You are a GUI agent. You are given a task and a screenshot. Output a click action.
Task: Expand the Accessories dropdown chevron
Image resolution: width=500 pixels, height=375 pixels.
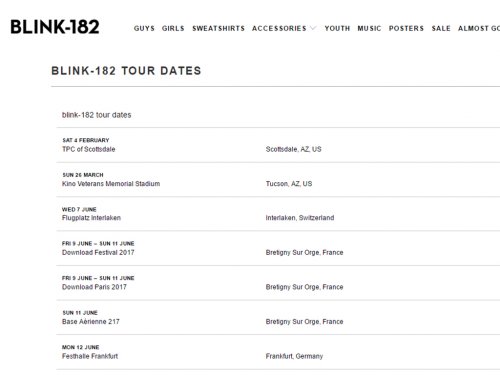[x=313, y=28]
